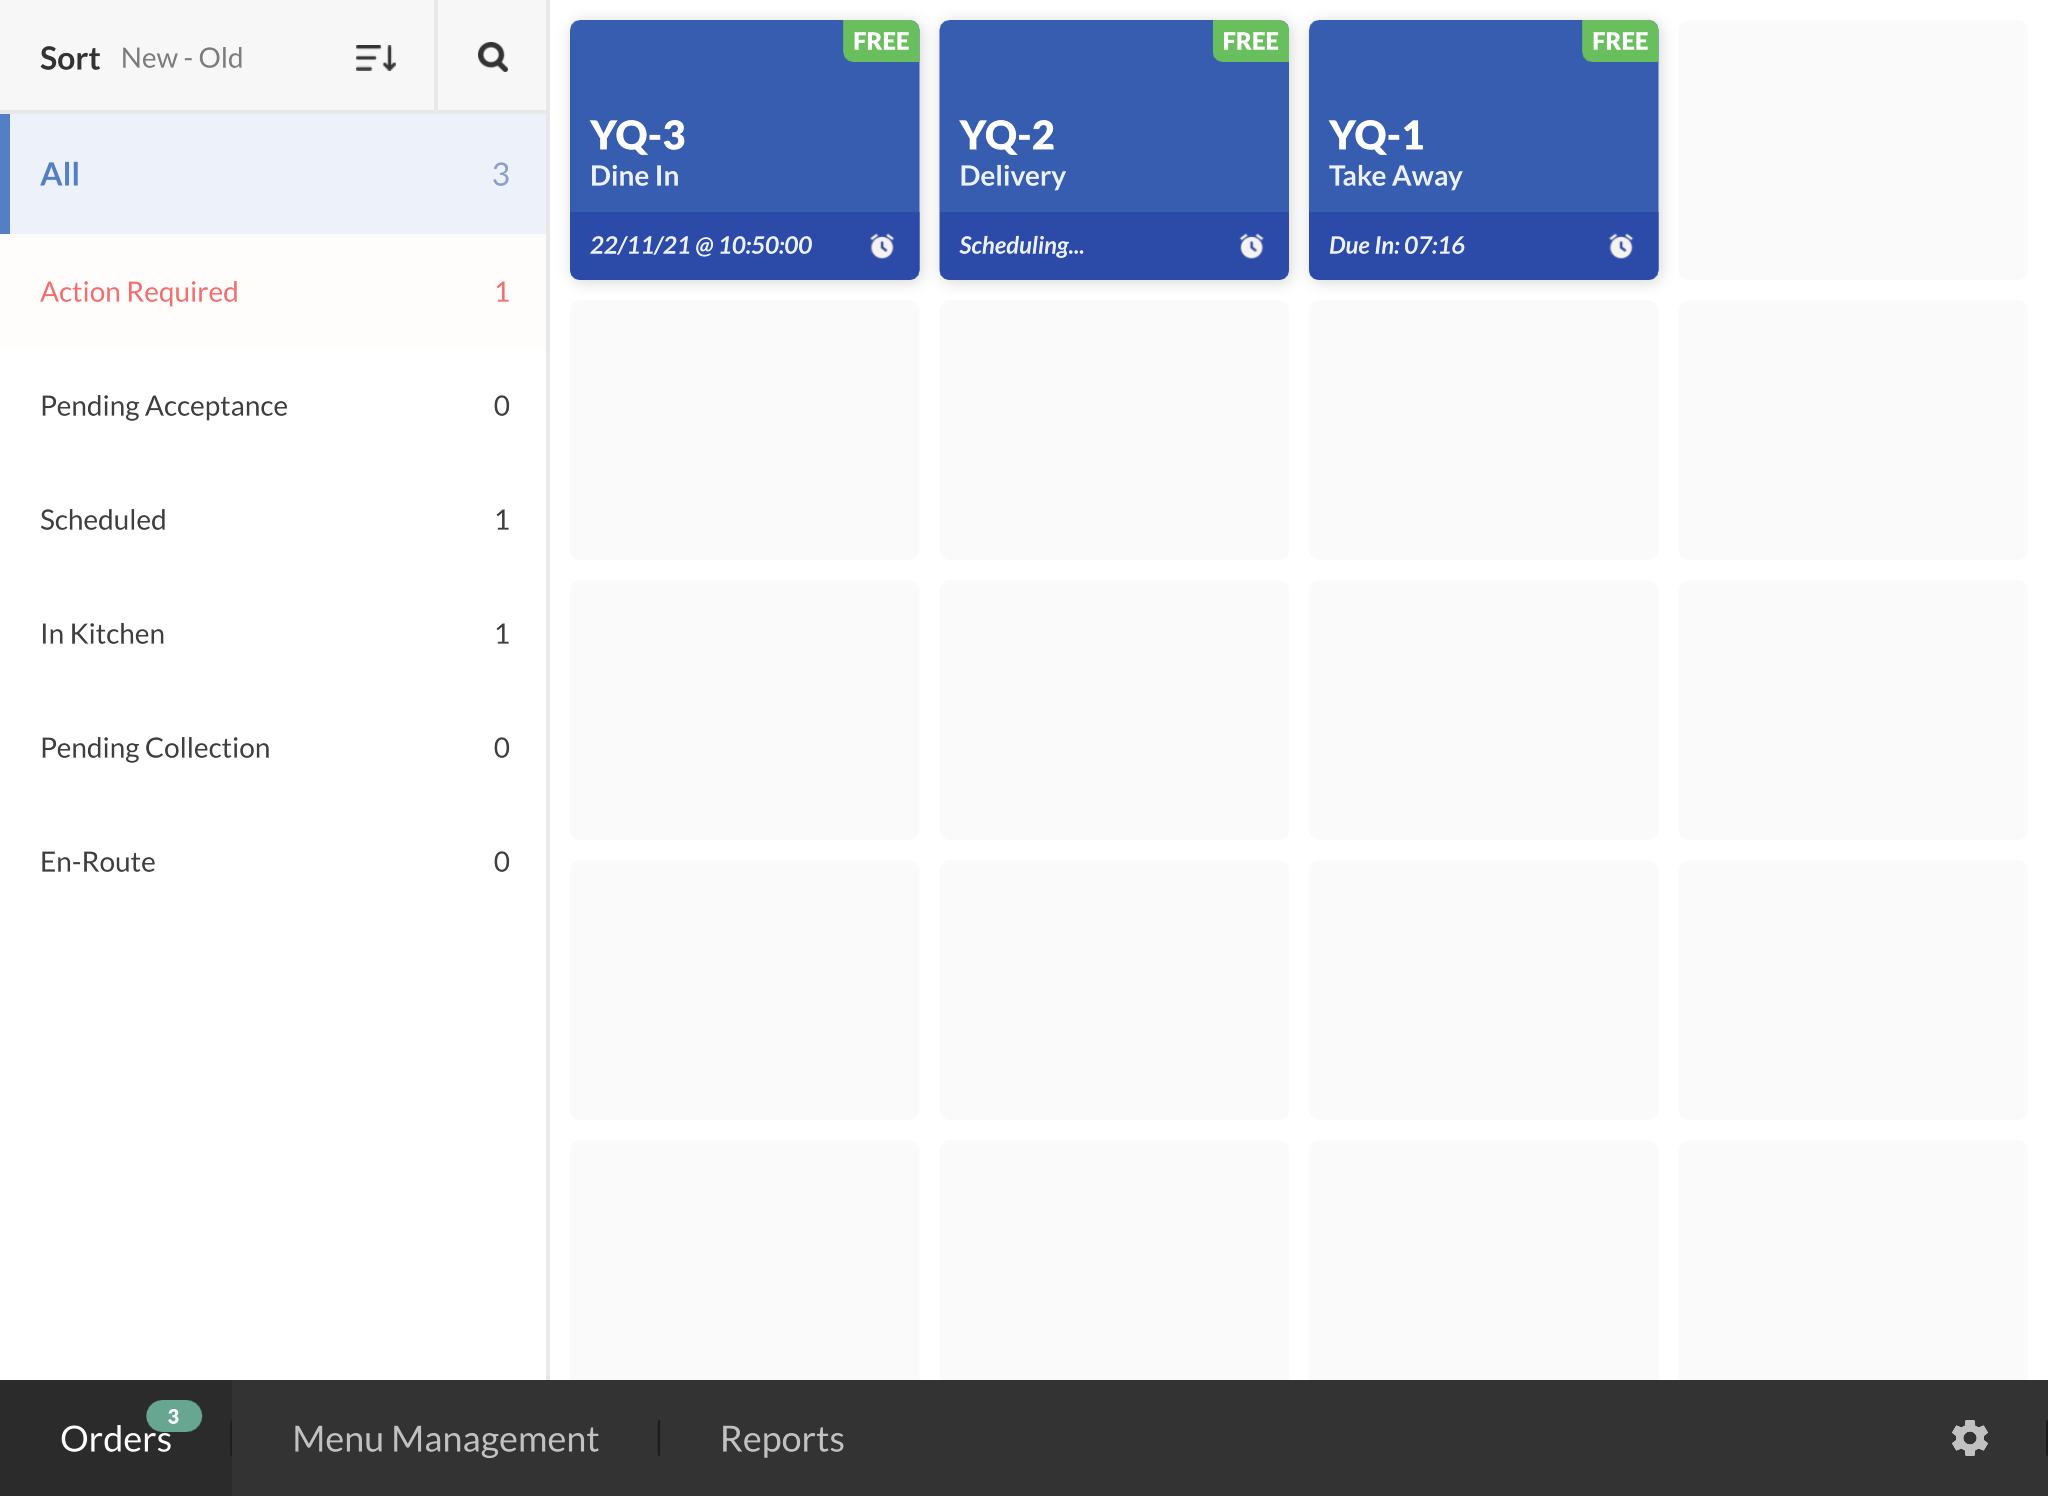Open Sort New - Old dropdown
Image resolution: width=2048 pixels, height=1496 pixels.
pyautogui.click(x=180, y=58)
